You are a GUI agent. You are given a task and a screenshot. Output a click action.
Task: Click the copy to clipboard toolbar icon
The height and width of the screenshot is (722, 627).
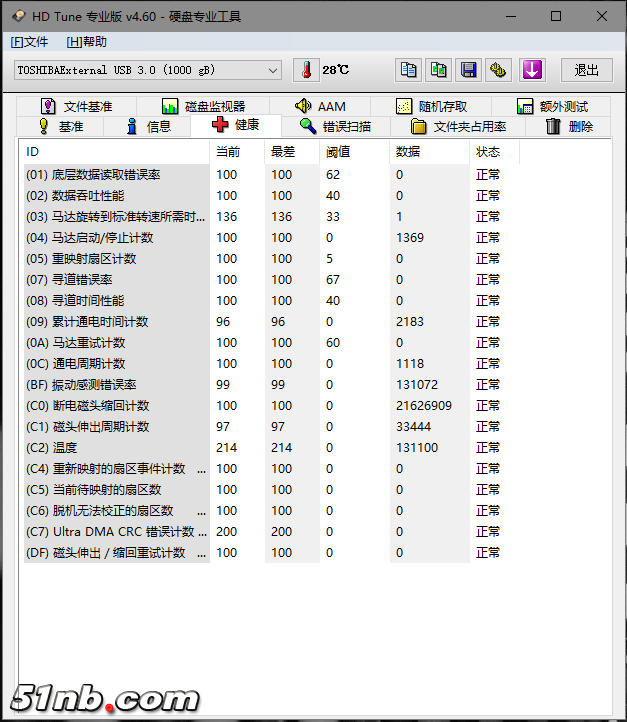pos(408,70)
